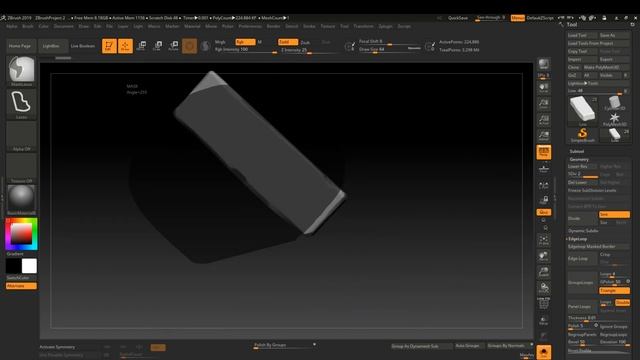Collapse the Geometry section
This screenshot has height=360, width=640.
pyautogui.click(x=579, y=159)
